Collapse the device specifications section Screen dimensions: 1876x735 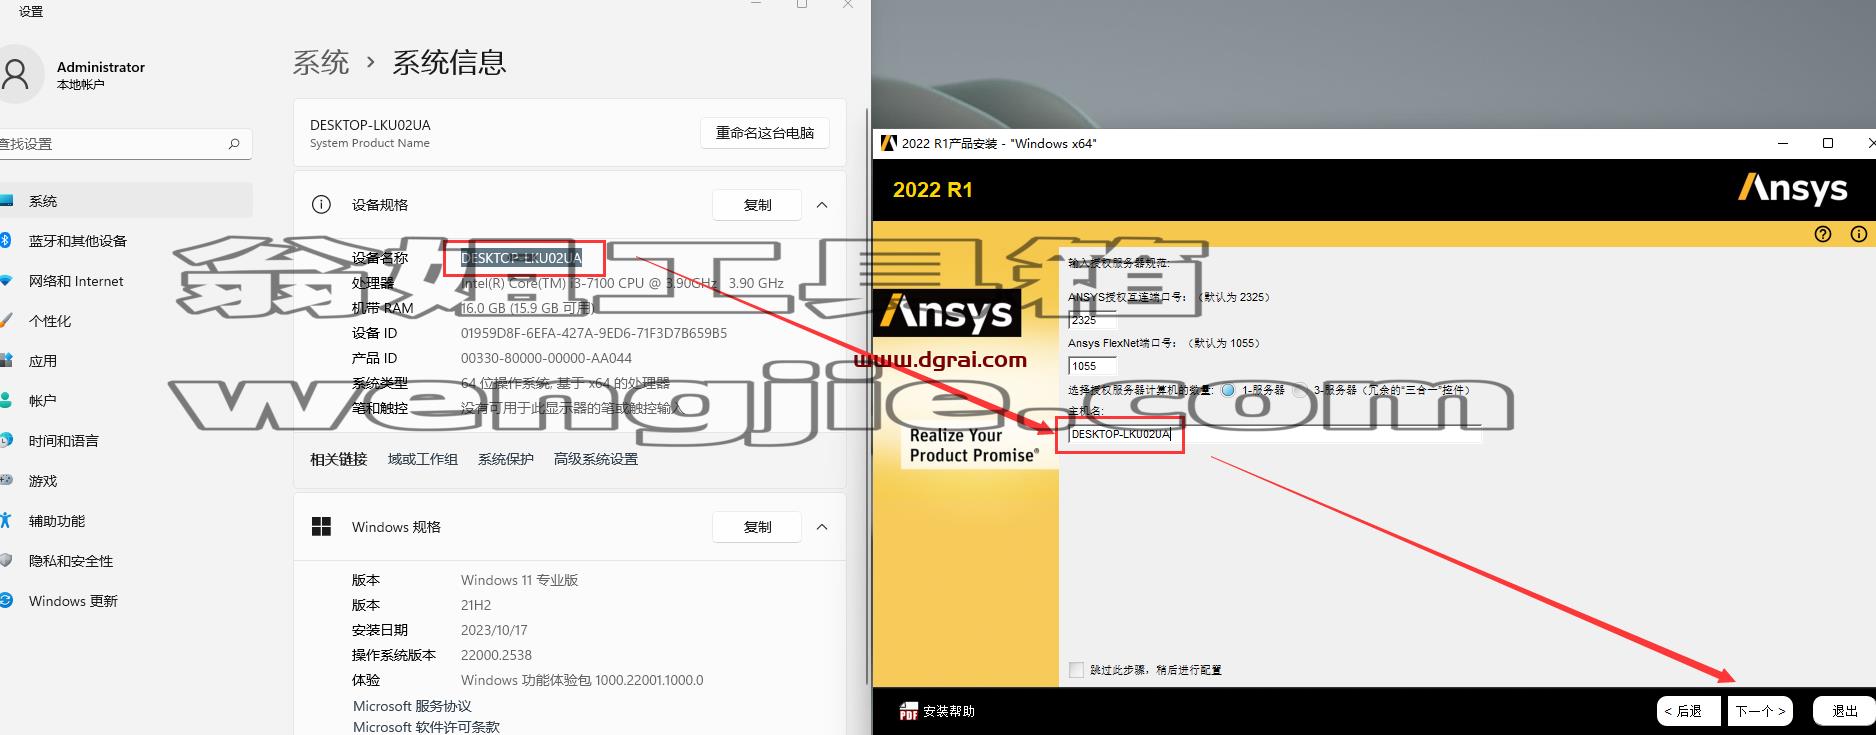(822, 205)
